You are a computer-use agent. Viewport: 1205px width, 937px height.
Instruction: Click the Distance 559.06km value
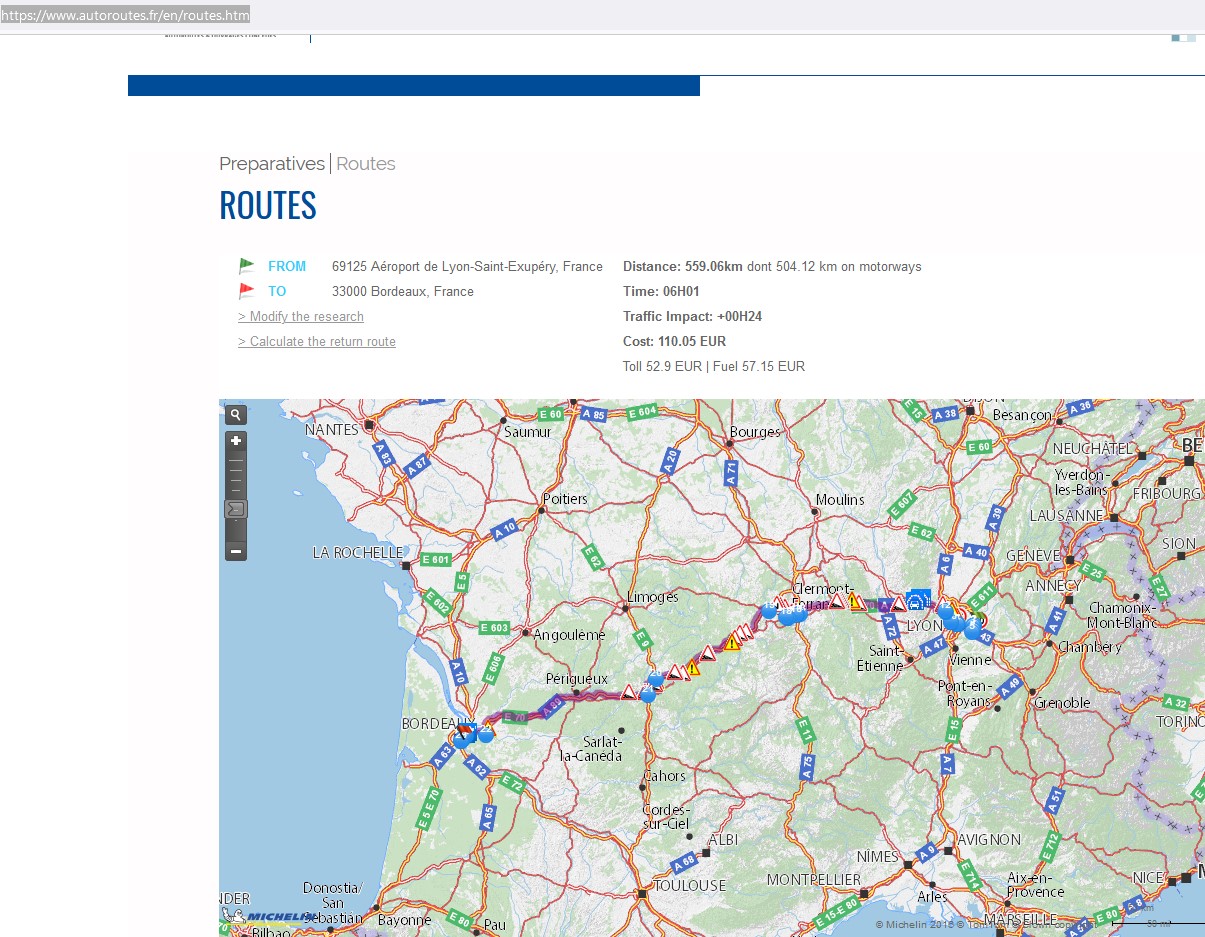683,266
